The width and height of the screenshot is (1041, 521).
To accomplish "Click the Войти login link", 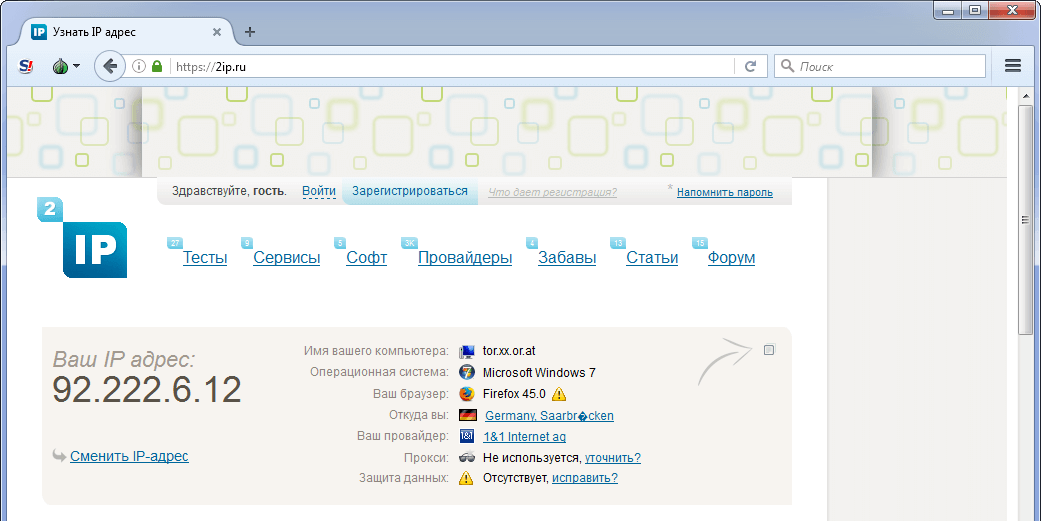I will (319, 191).
